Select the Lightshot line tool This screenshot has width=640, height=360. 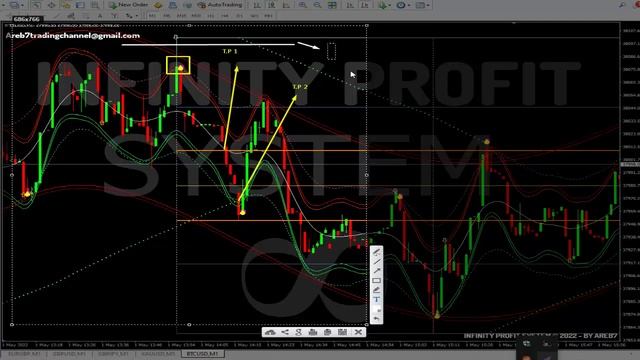click(x=376, y=261)
